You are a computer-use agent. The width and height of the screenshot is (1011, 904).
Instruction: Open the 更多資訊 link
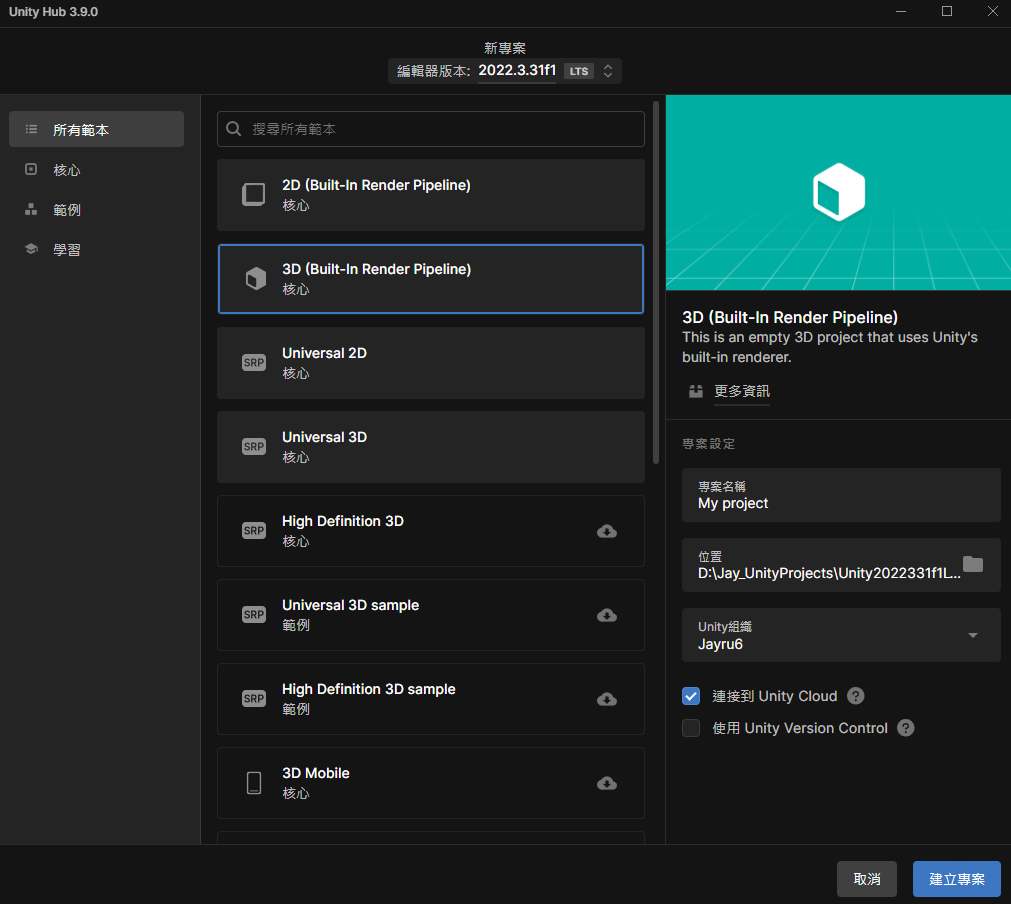point(741,391)
